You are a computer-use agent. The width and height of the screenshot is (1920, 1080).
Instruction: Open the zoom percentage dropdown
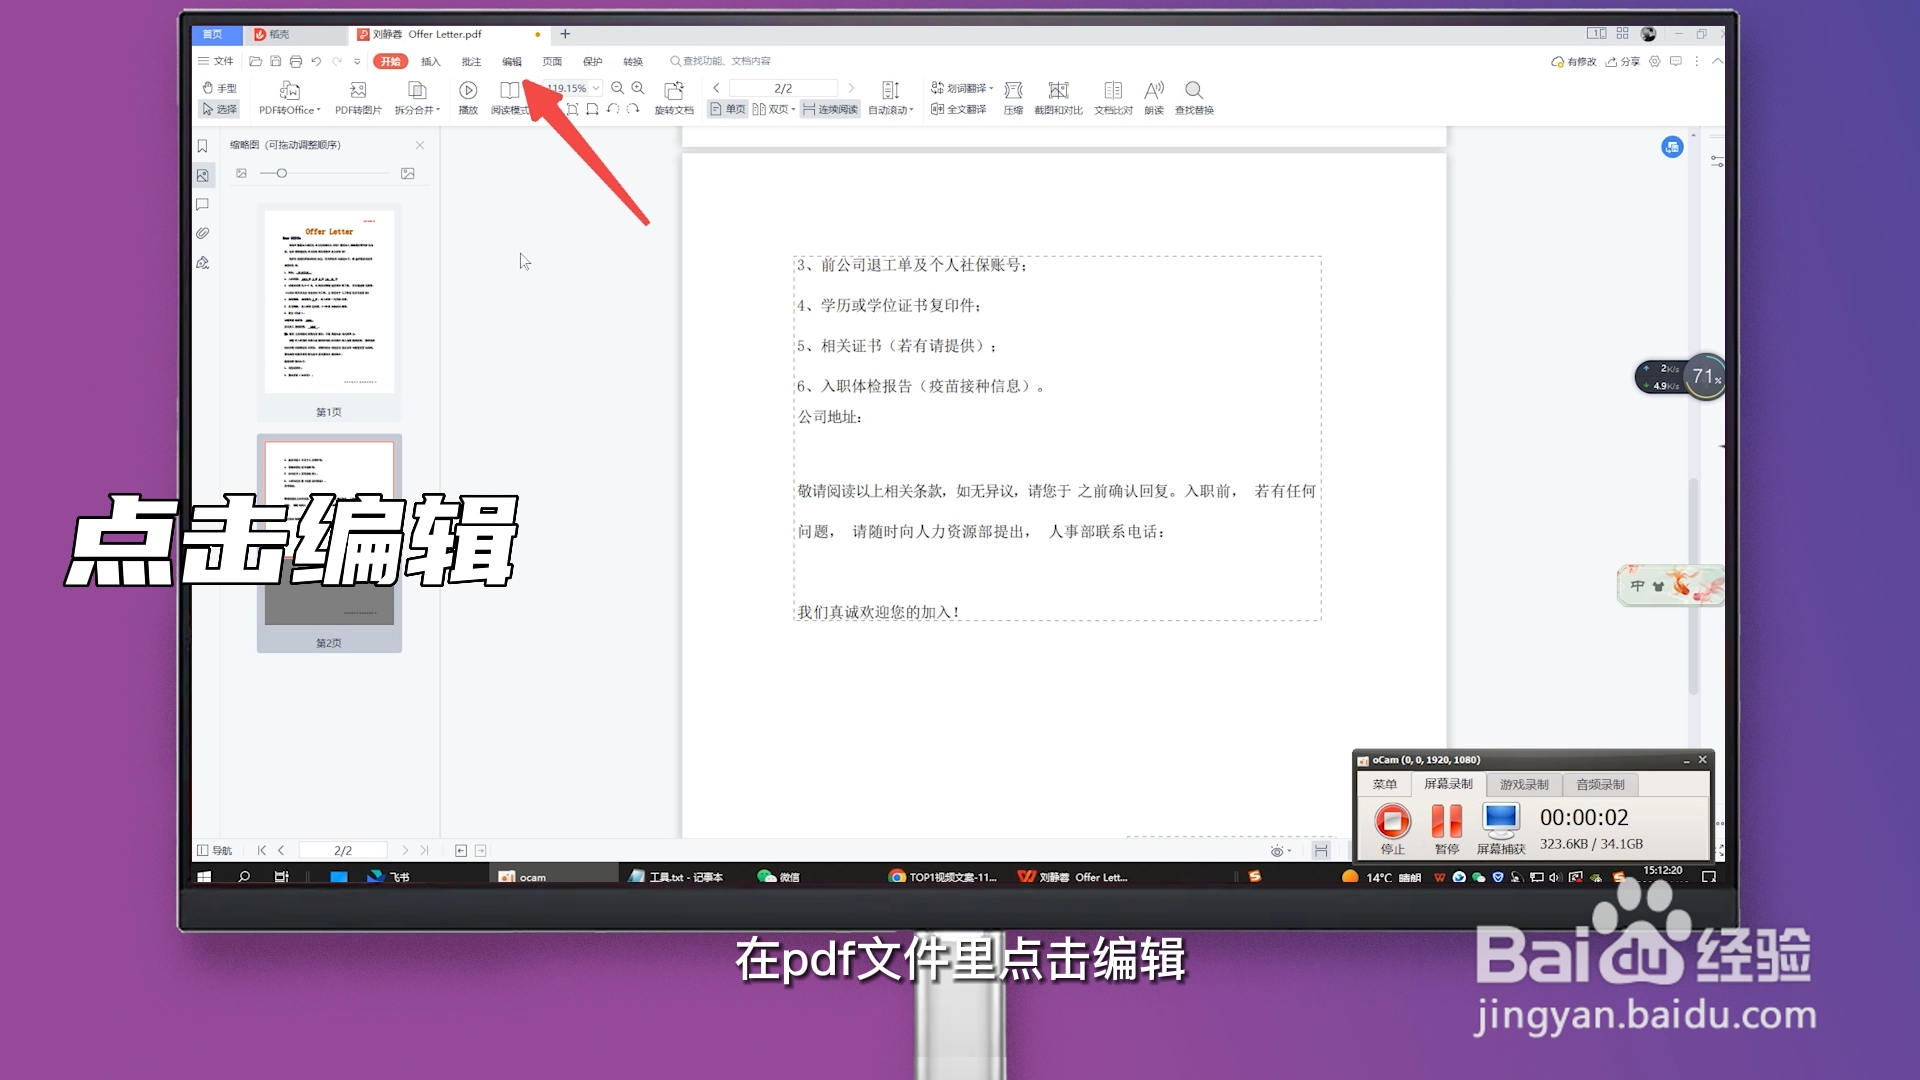596,87
